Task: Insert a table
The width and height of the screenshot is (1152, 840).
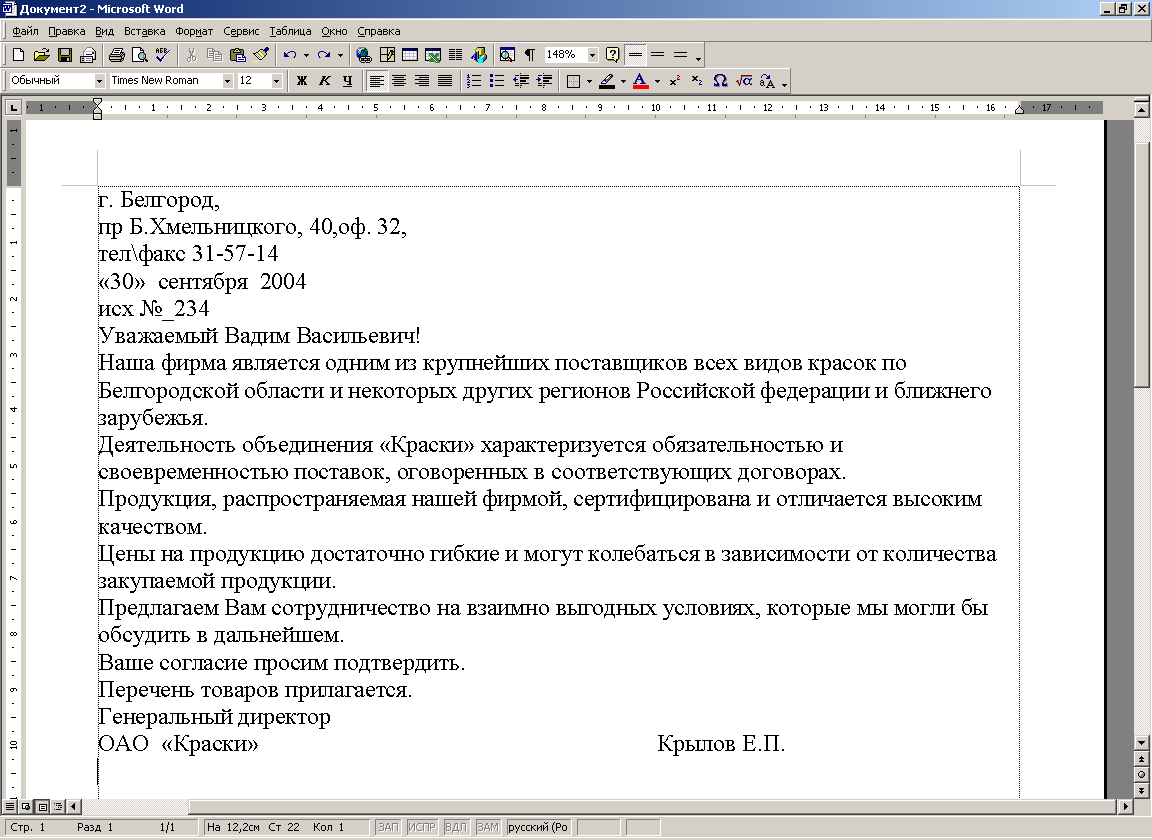Action: tap(410, 54)
